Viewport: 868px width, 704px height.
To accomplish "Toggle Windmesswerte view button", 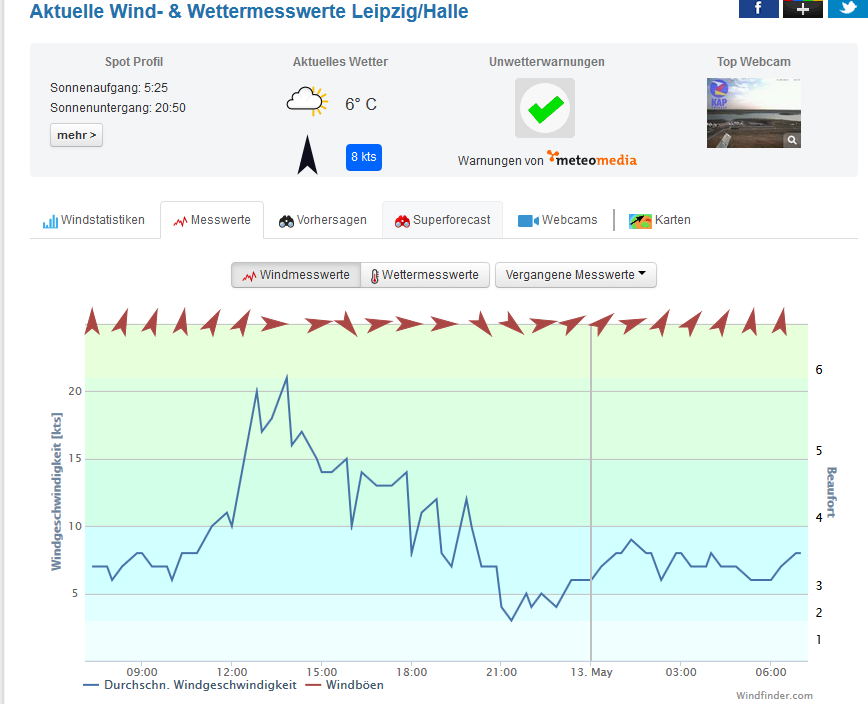I will point(296,275).
